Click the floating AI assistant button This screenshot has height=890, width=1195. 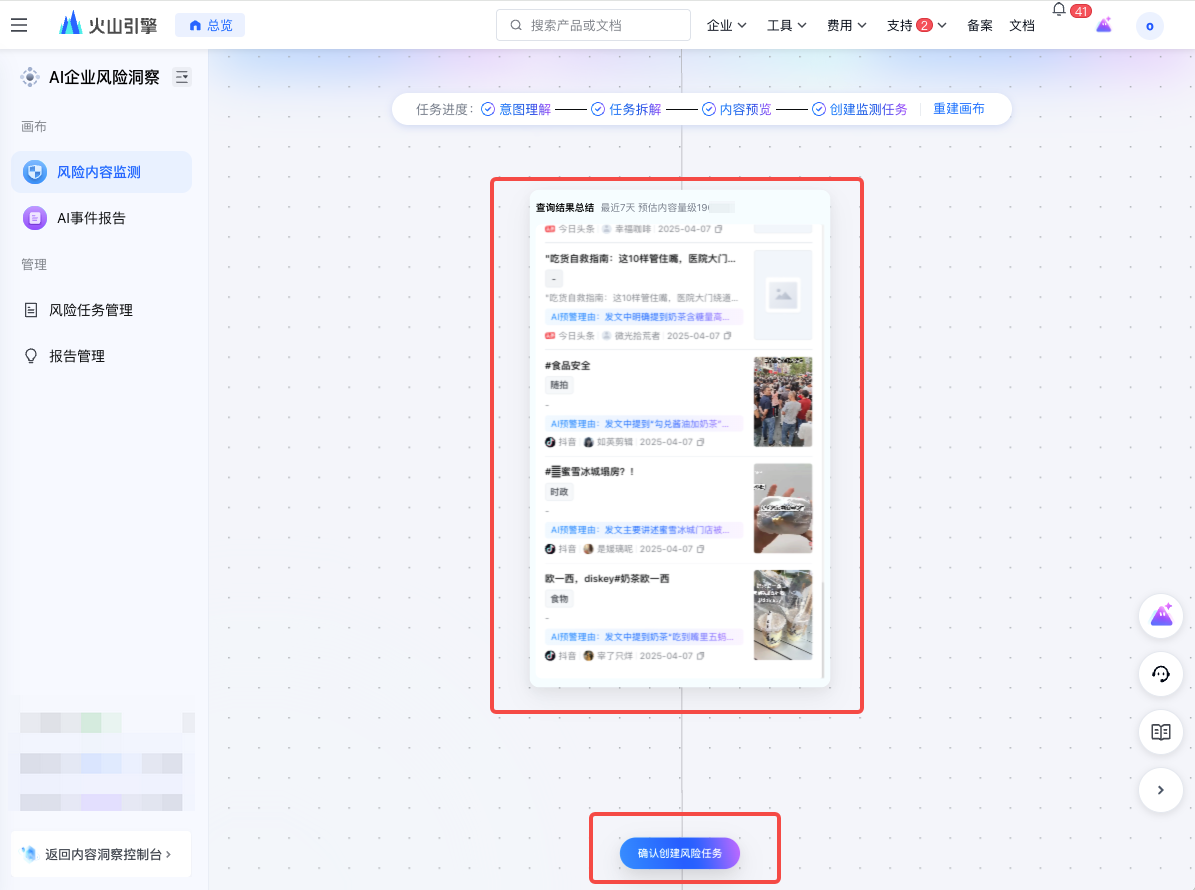1161,615
